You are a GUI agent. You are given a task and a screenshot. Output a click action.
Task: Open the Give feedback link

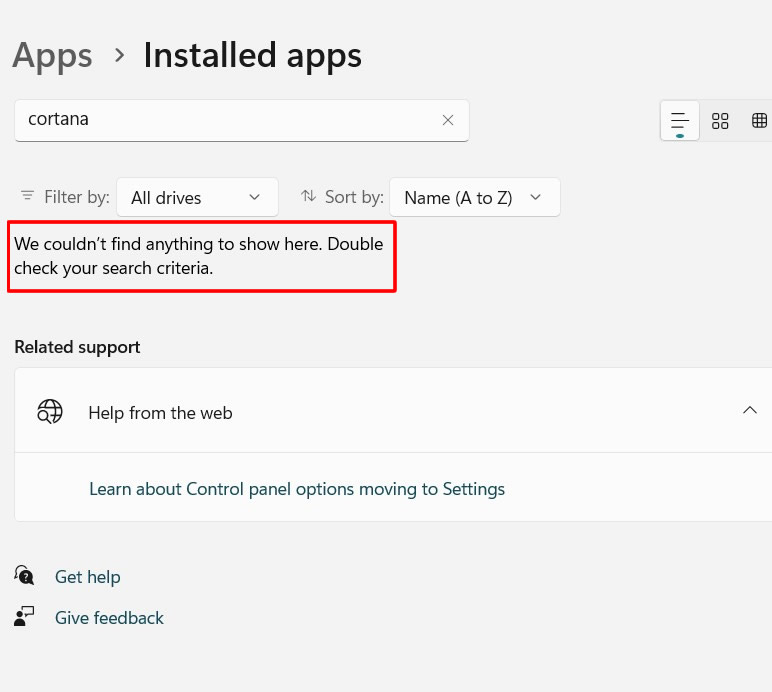(x=109, y=618)
